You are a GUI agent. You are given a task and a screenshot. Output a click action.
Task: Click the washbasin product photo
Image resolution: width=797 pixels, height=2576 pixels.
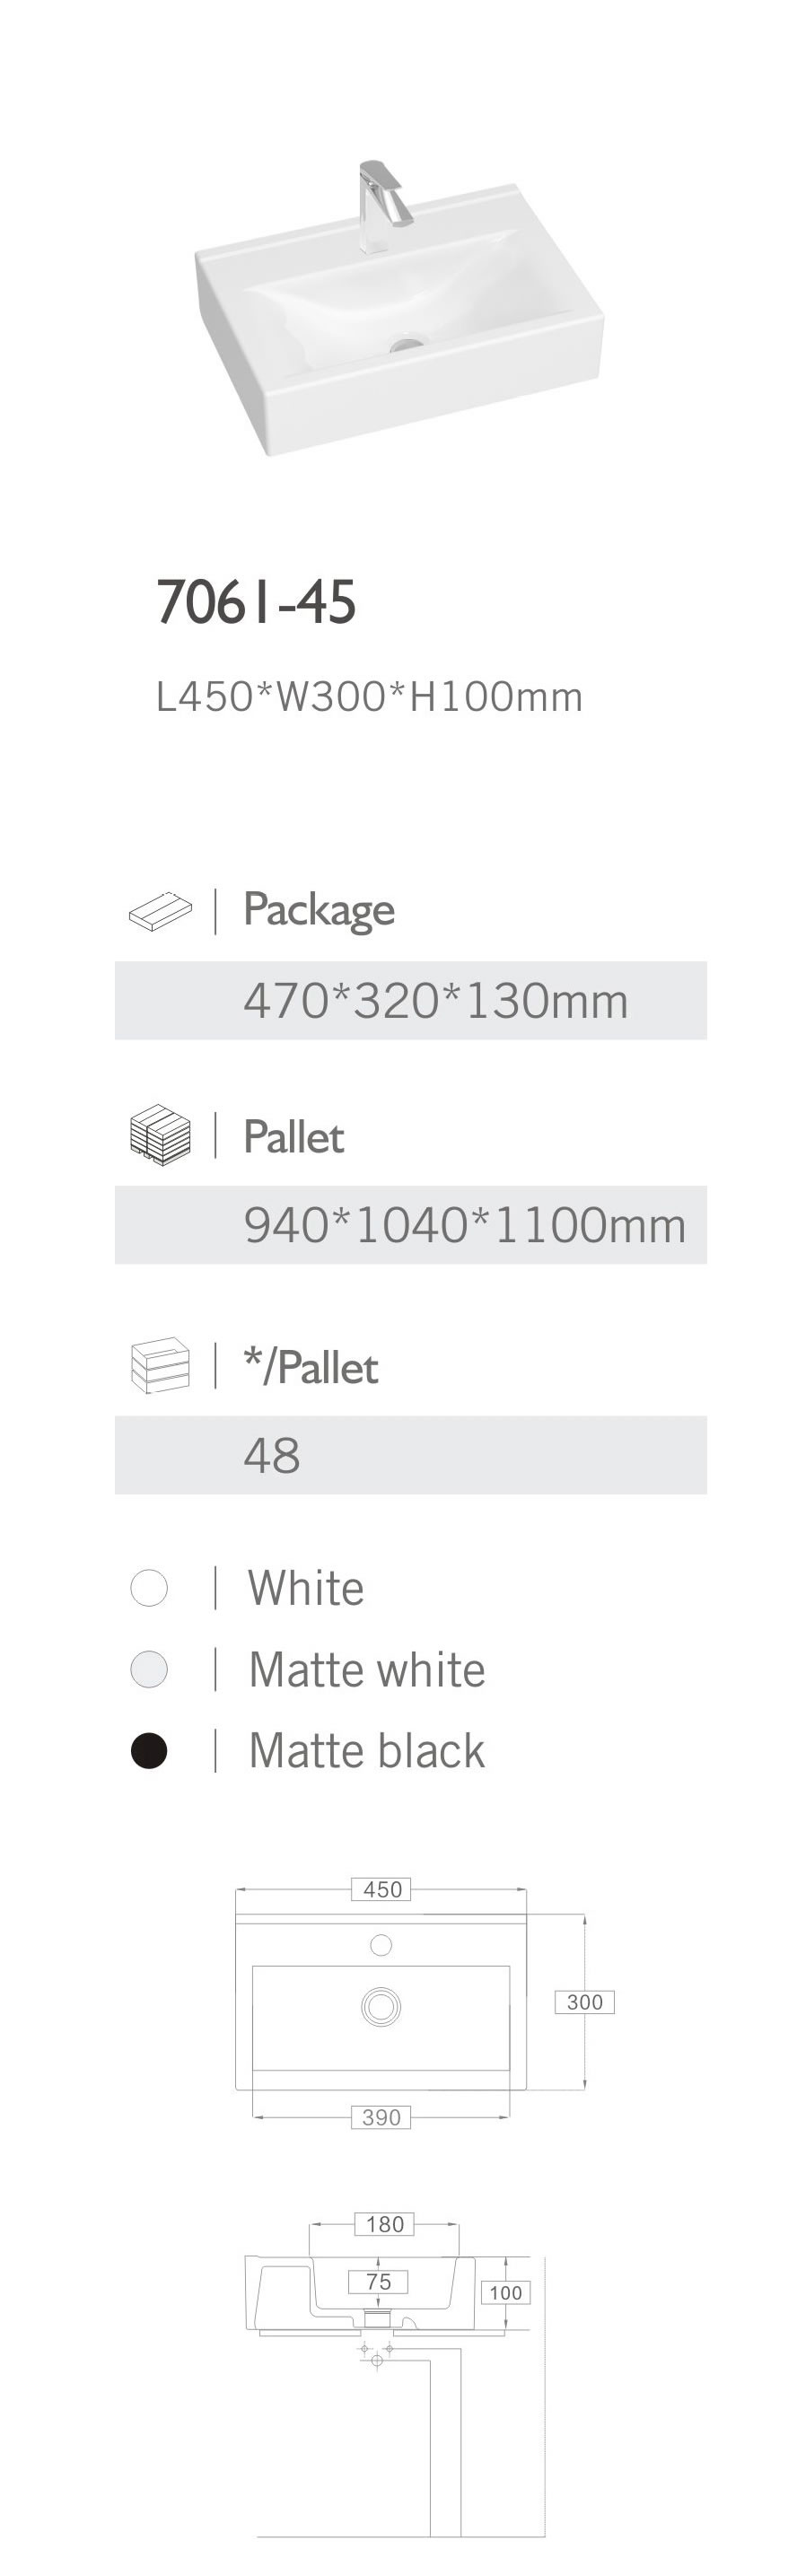(400, 330)
